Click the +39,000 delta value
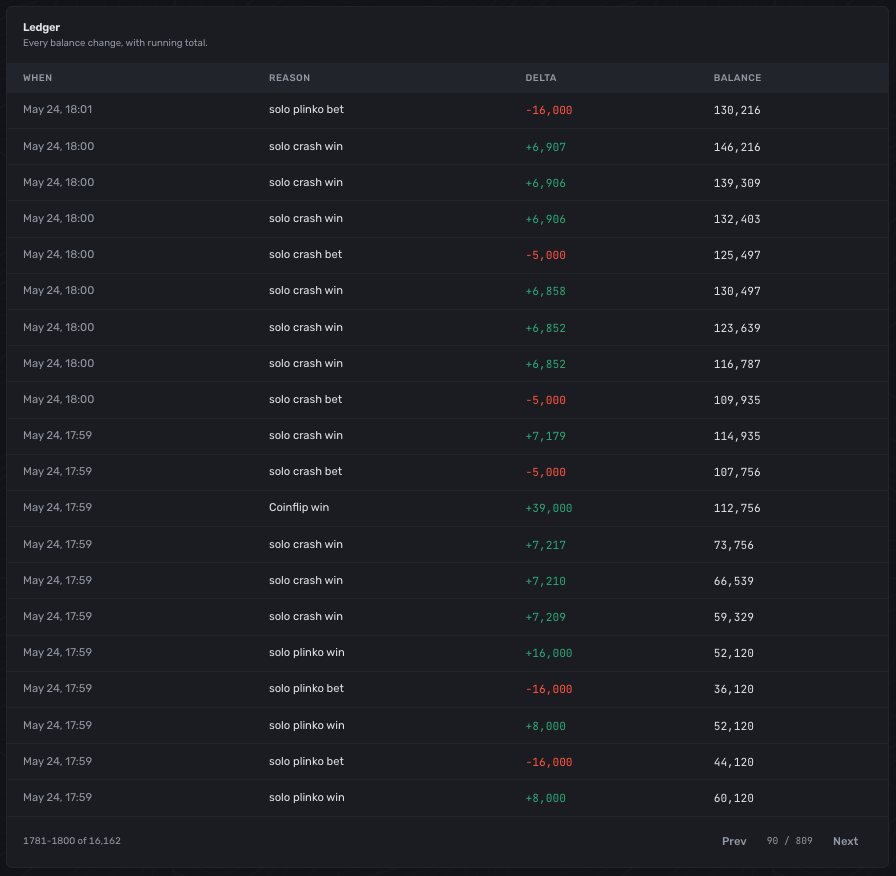Viewport: 896px width, 876px height. click(x=549, y=508)
